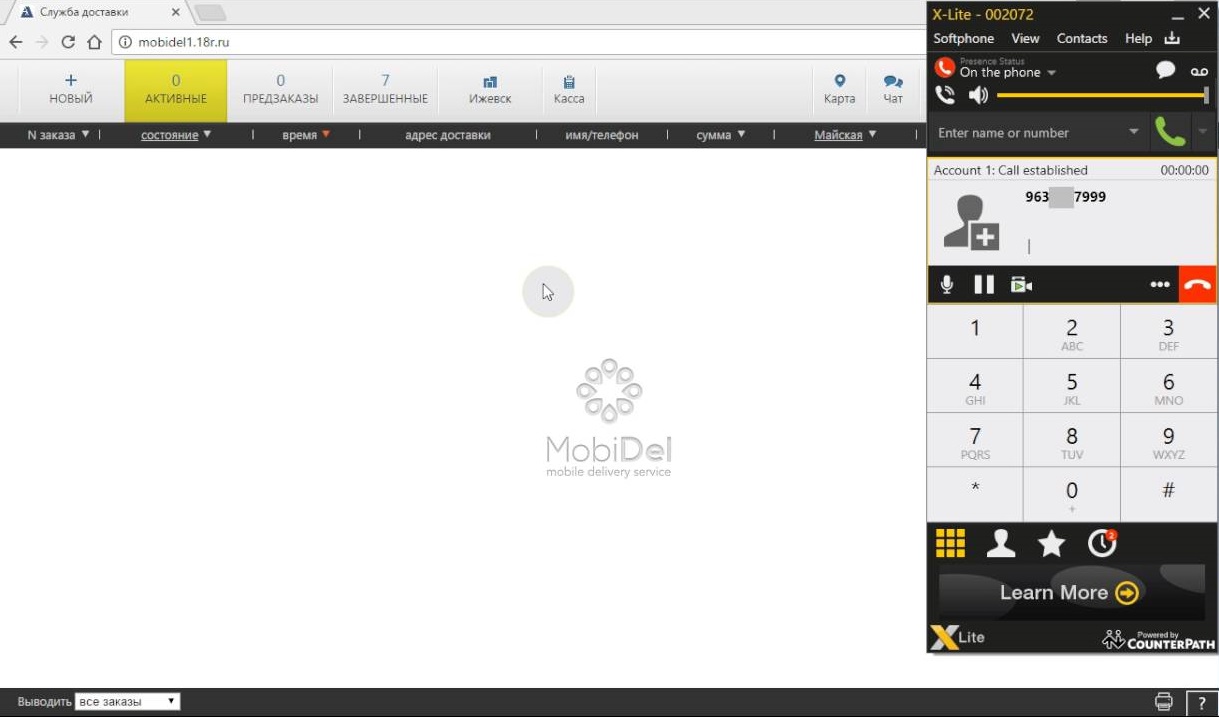Open the X-Lite contacts person tab
1219x717 pixels.
click(1001, 543)
